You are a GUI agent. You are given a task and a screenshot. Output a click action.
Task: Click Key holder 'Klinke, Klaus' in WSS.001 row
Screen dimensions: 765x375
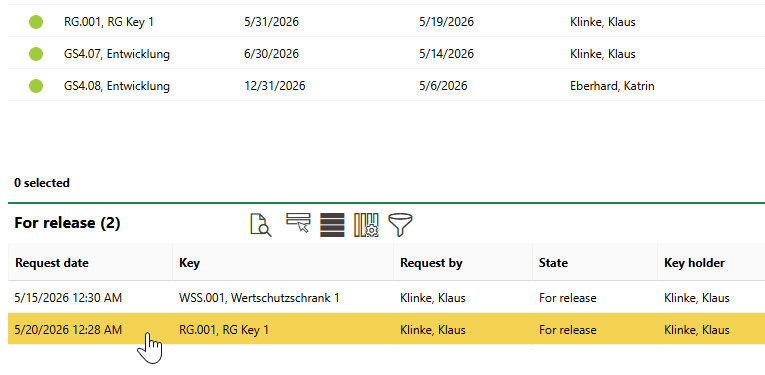pyautogui.click(x=697, y=297)
